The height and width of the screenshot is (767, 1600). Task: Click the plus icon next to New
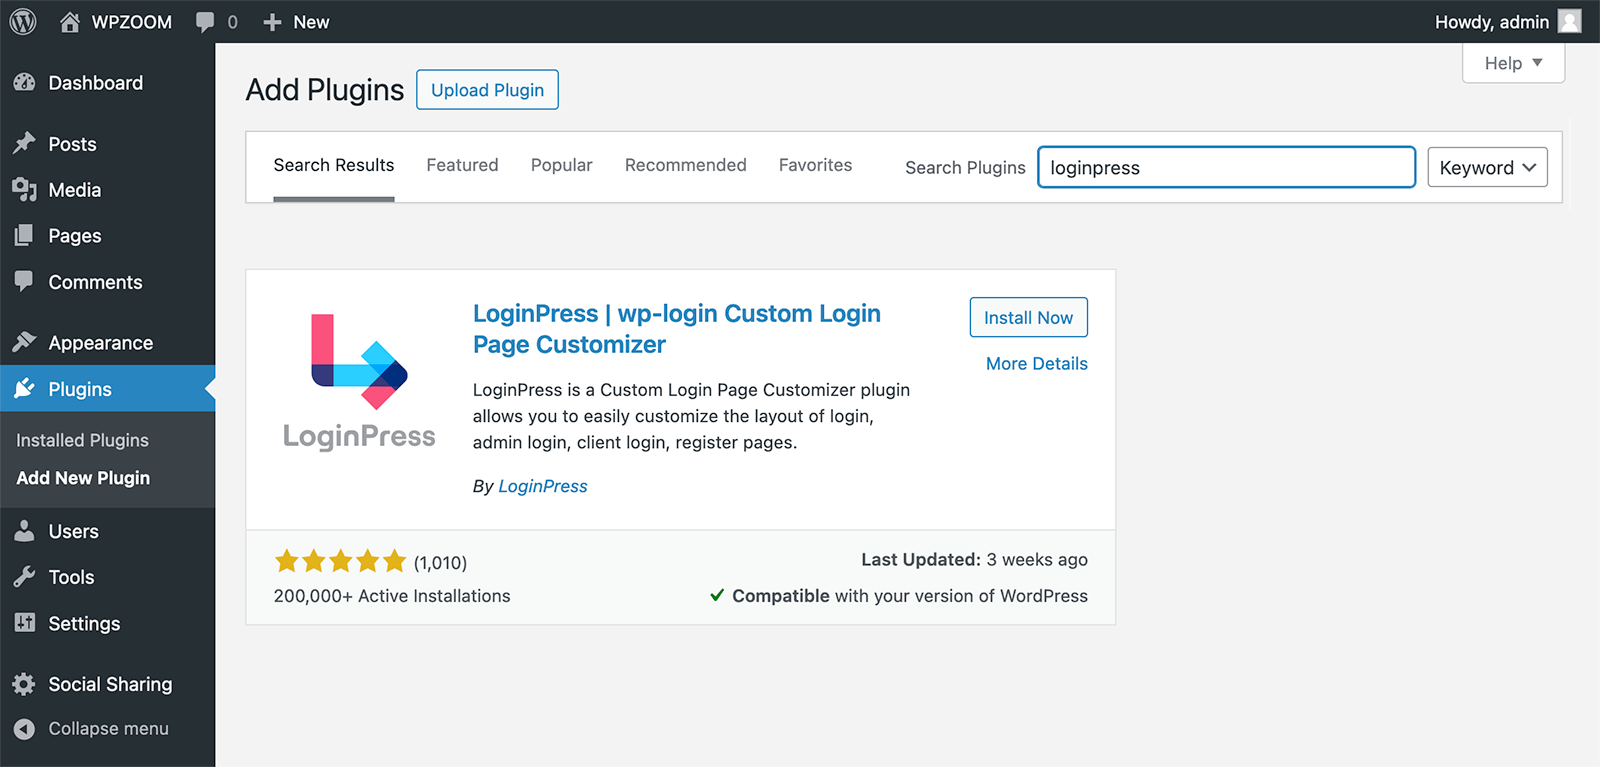pos(272,22)
